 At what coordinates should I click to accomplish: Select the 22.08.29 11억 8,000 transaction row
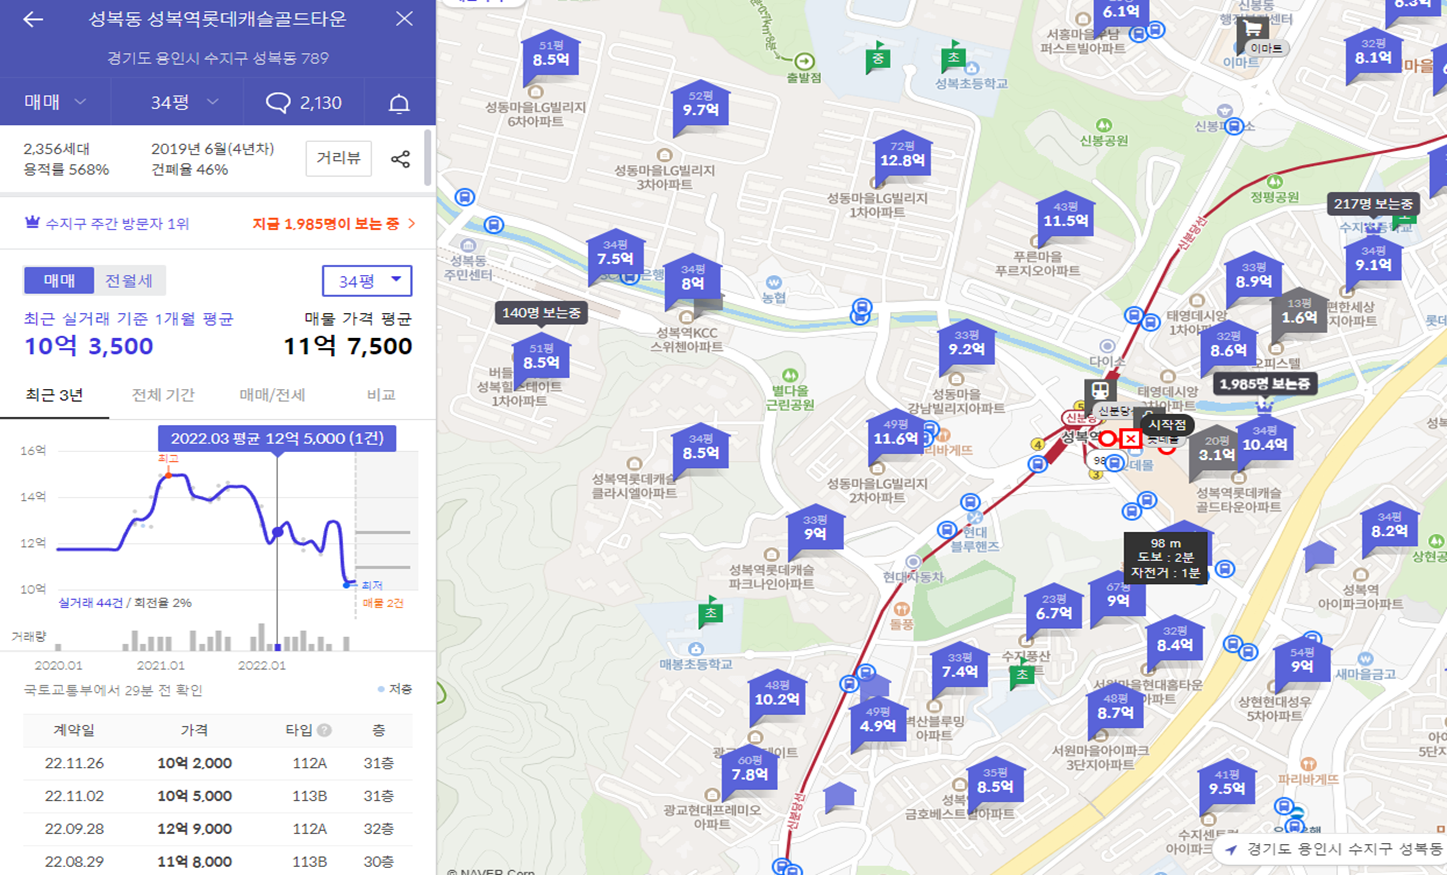(218, 861)
